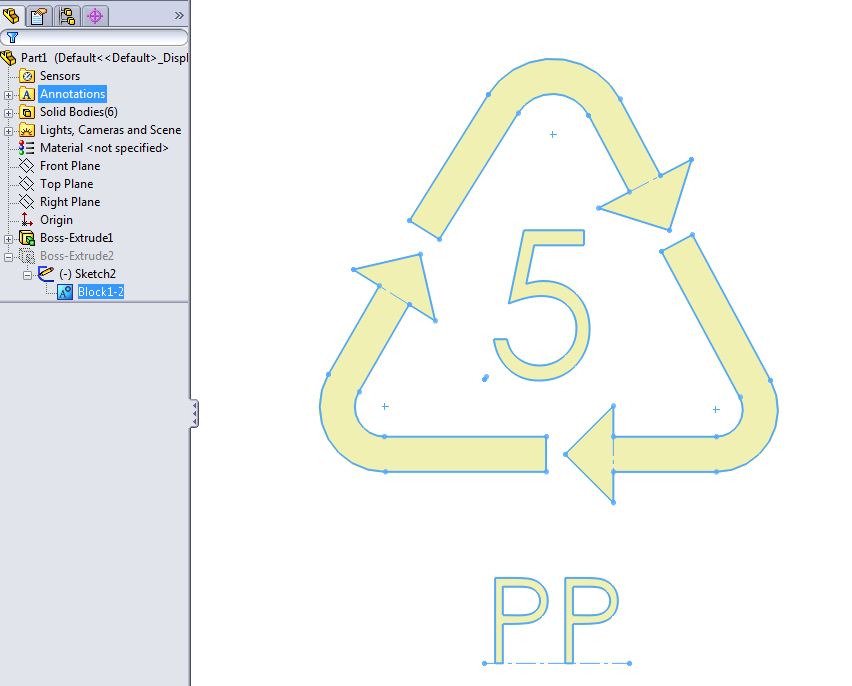
Task: Select Right Plane in the tree
Action: [70, 202]
